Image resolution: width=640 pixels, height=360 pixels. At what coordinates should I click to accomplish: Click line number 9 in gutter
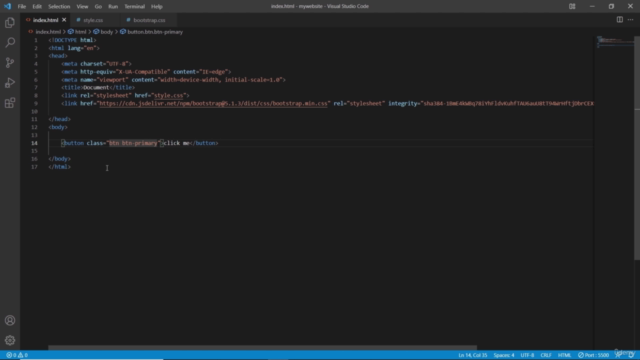coord(36,103)
